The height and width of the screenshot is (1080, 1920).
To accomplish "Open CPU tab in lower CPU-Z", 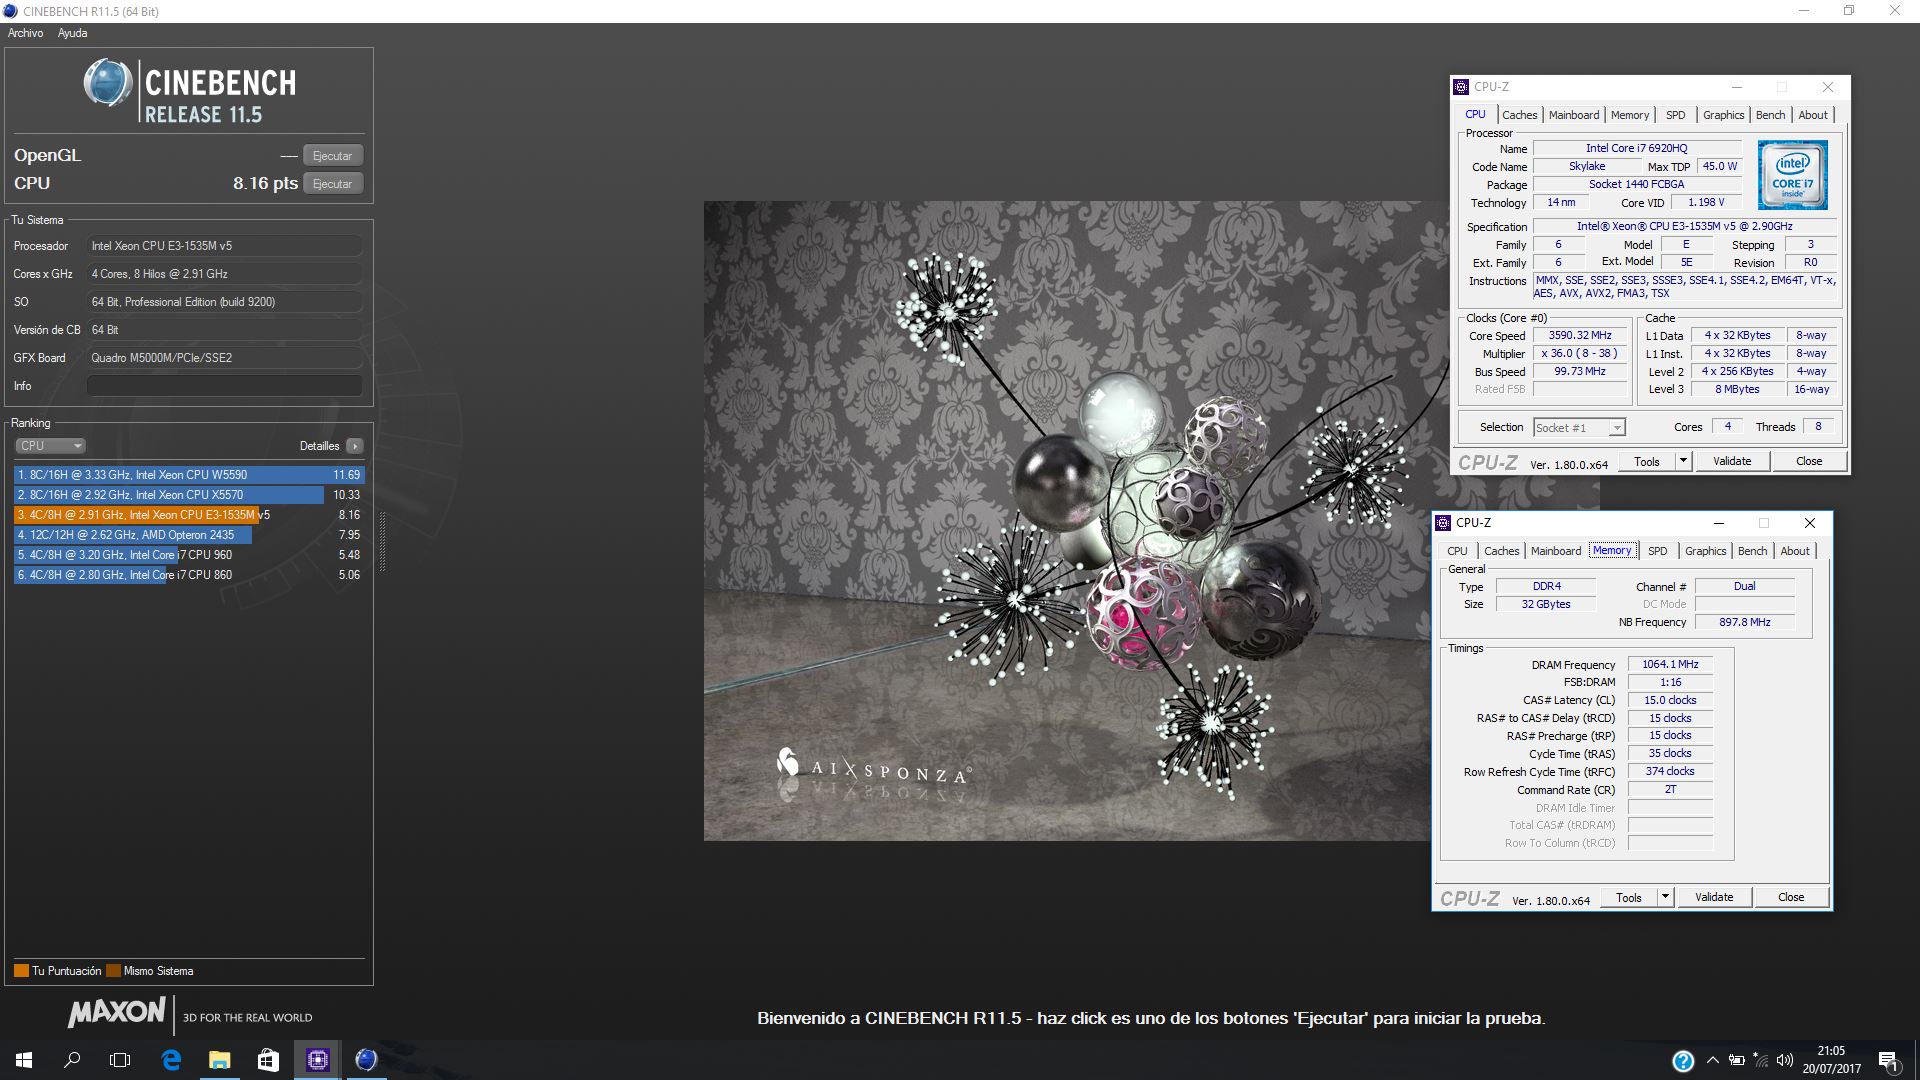I will click(x=1458, y=551).
